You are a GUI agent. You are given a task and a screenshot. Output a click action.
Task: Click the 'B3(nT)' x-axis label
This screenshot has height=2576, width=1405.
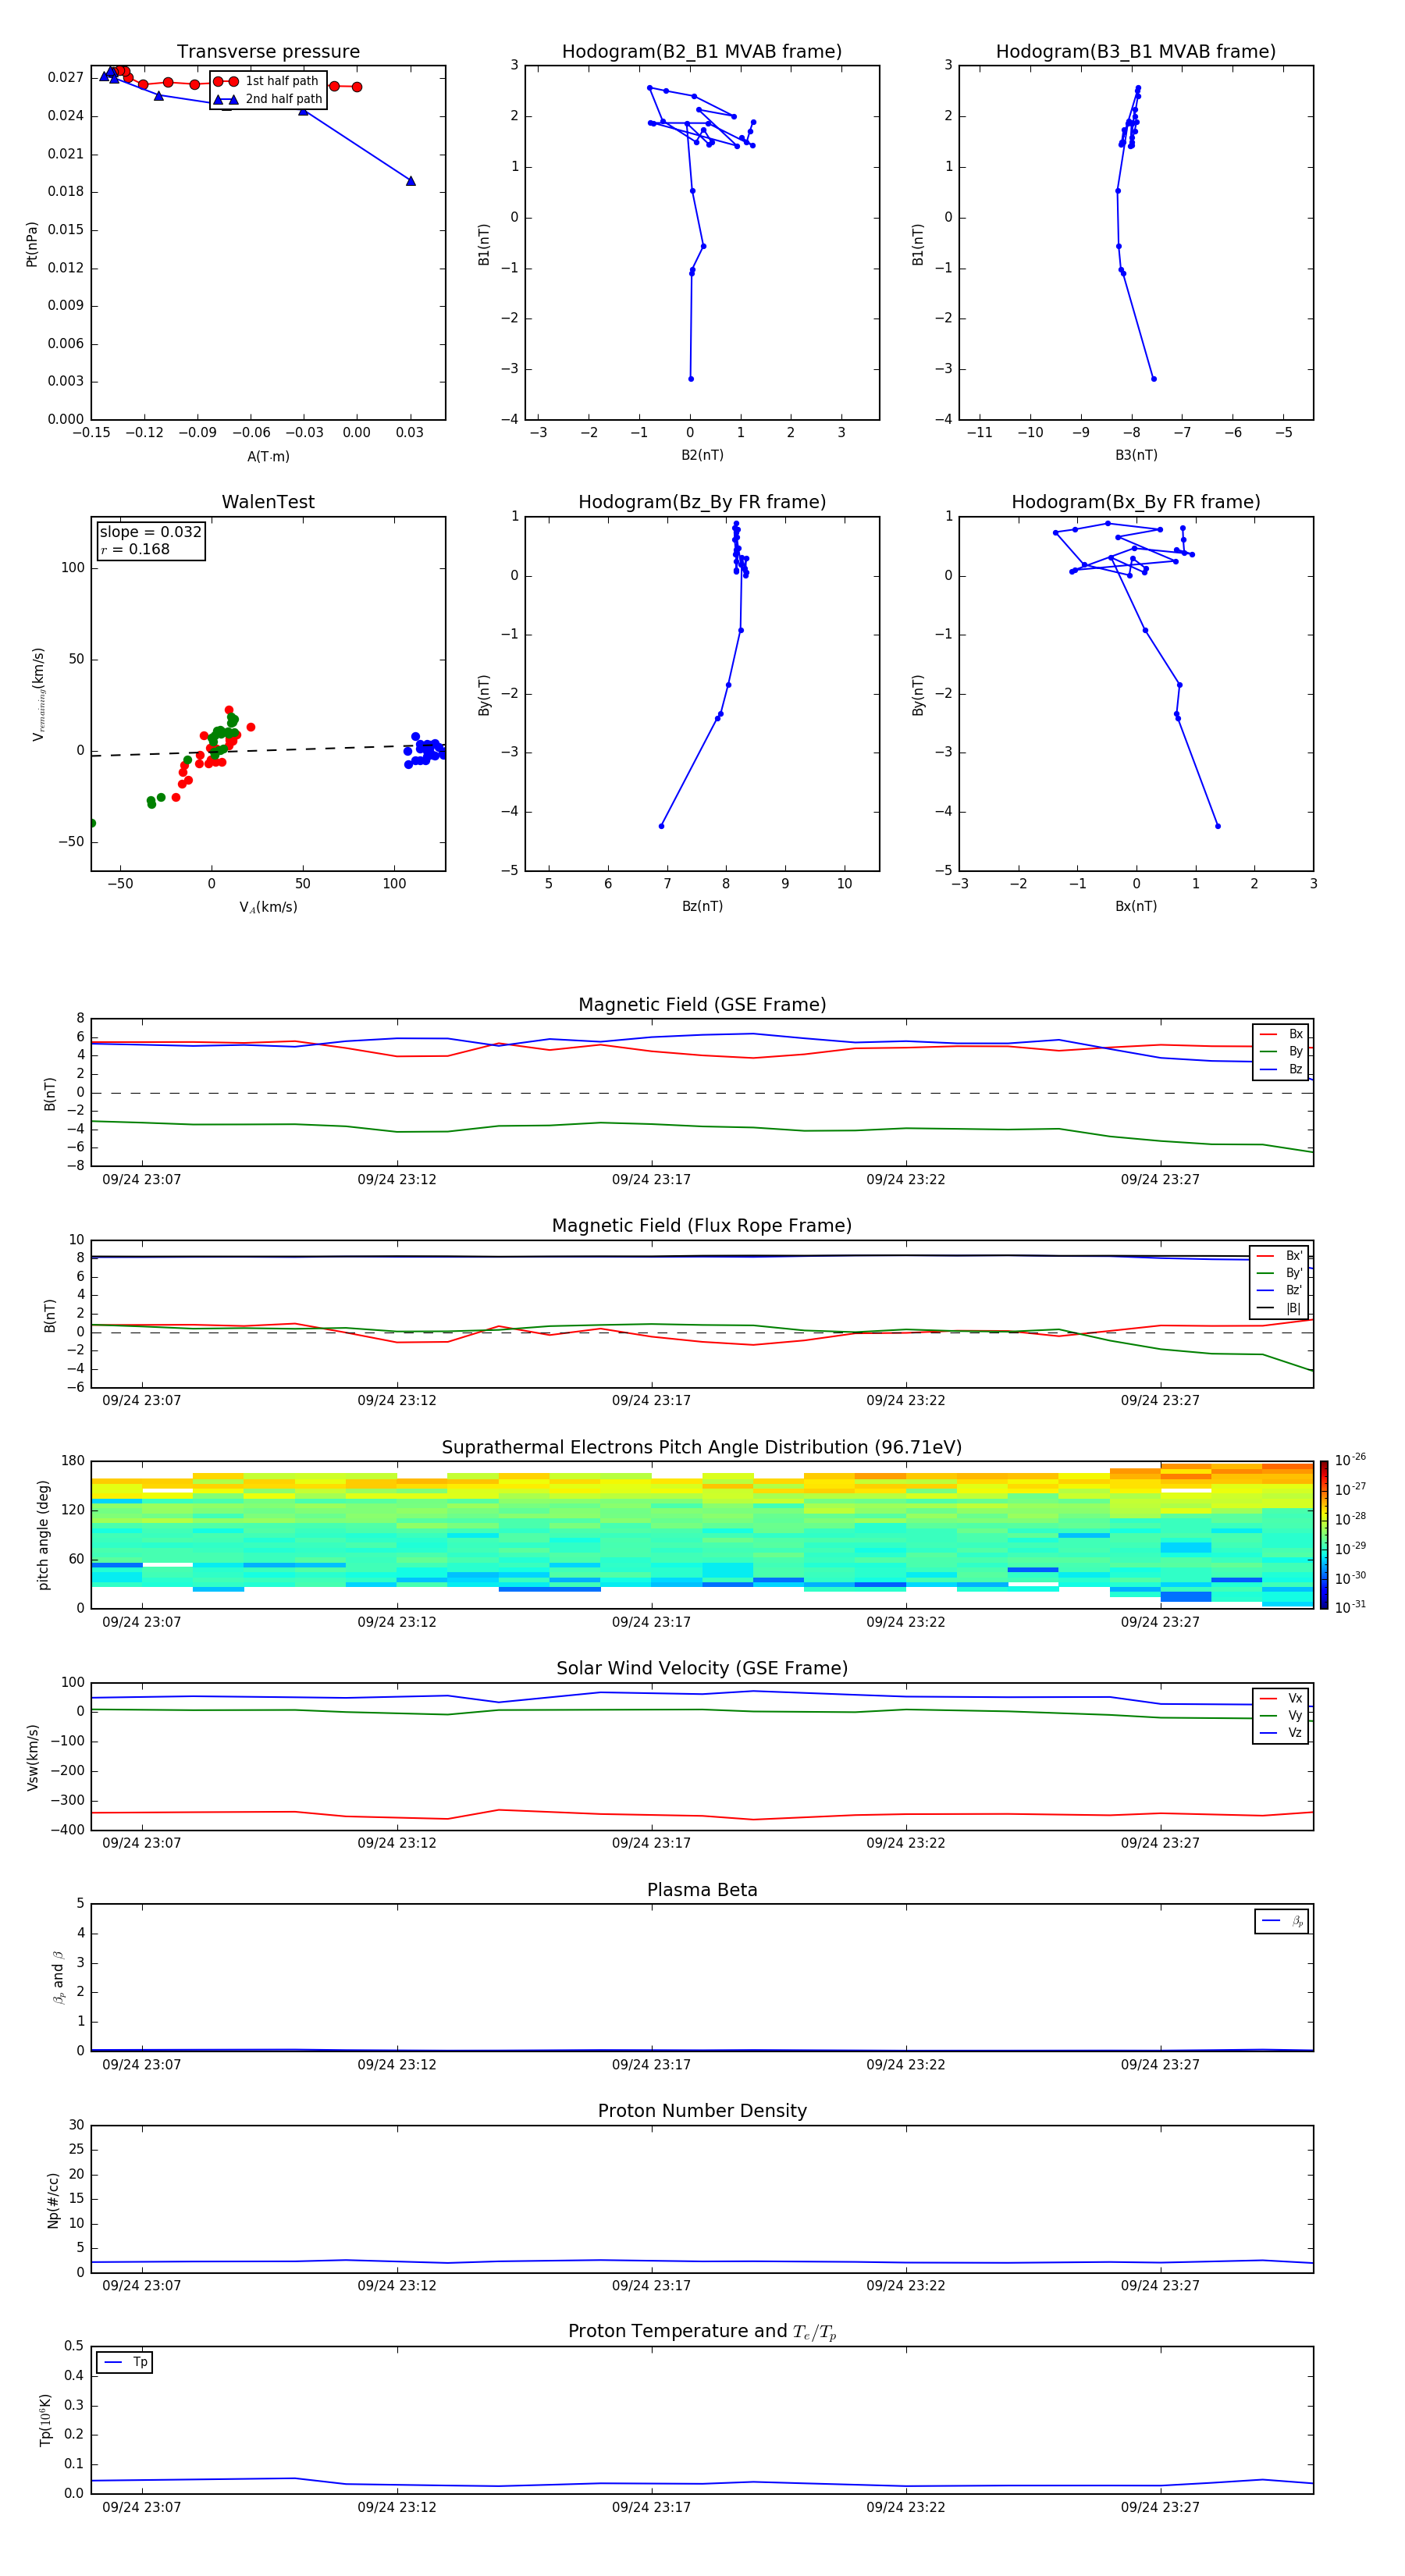click(x=1136, y=455)
